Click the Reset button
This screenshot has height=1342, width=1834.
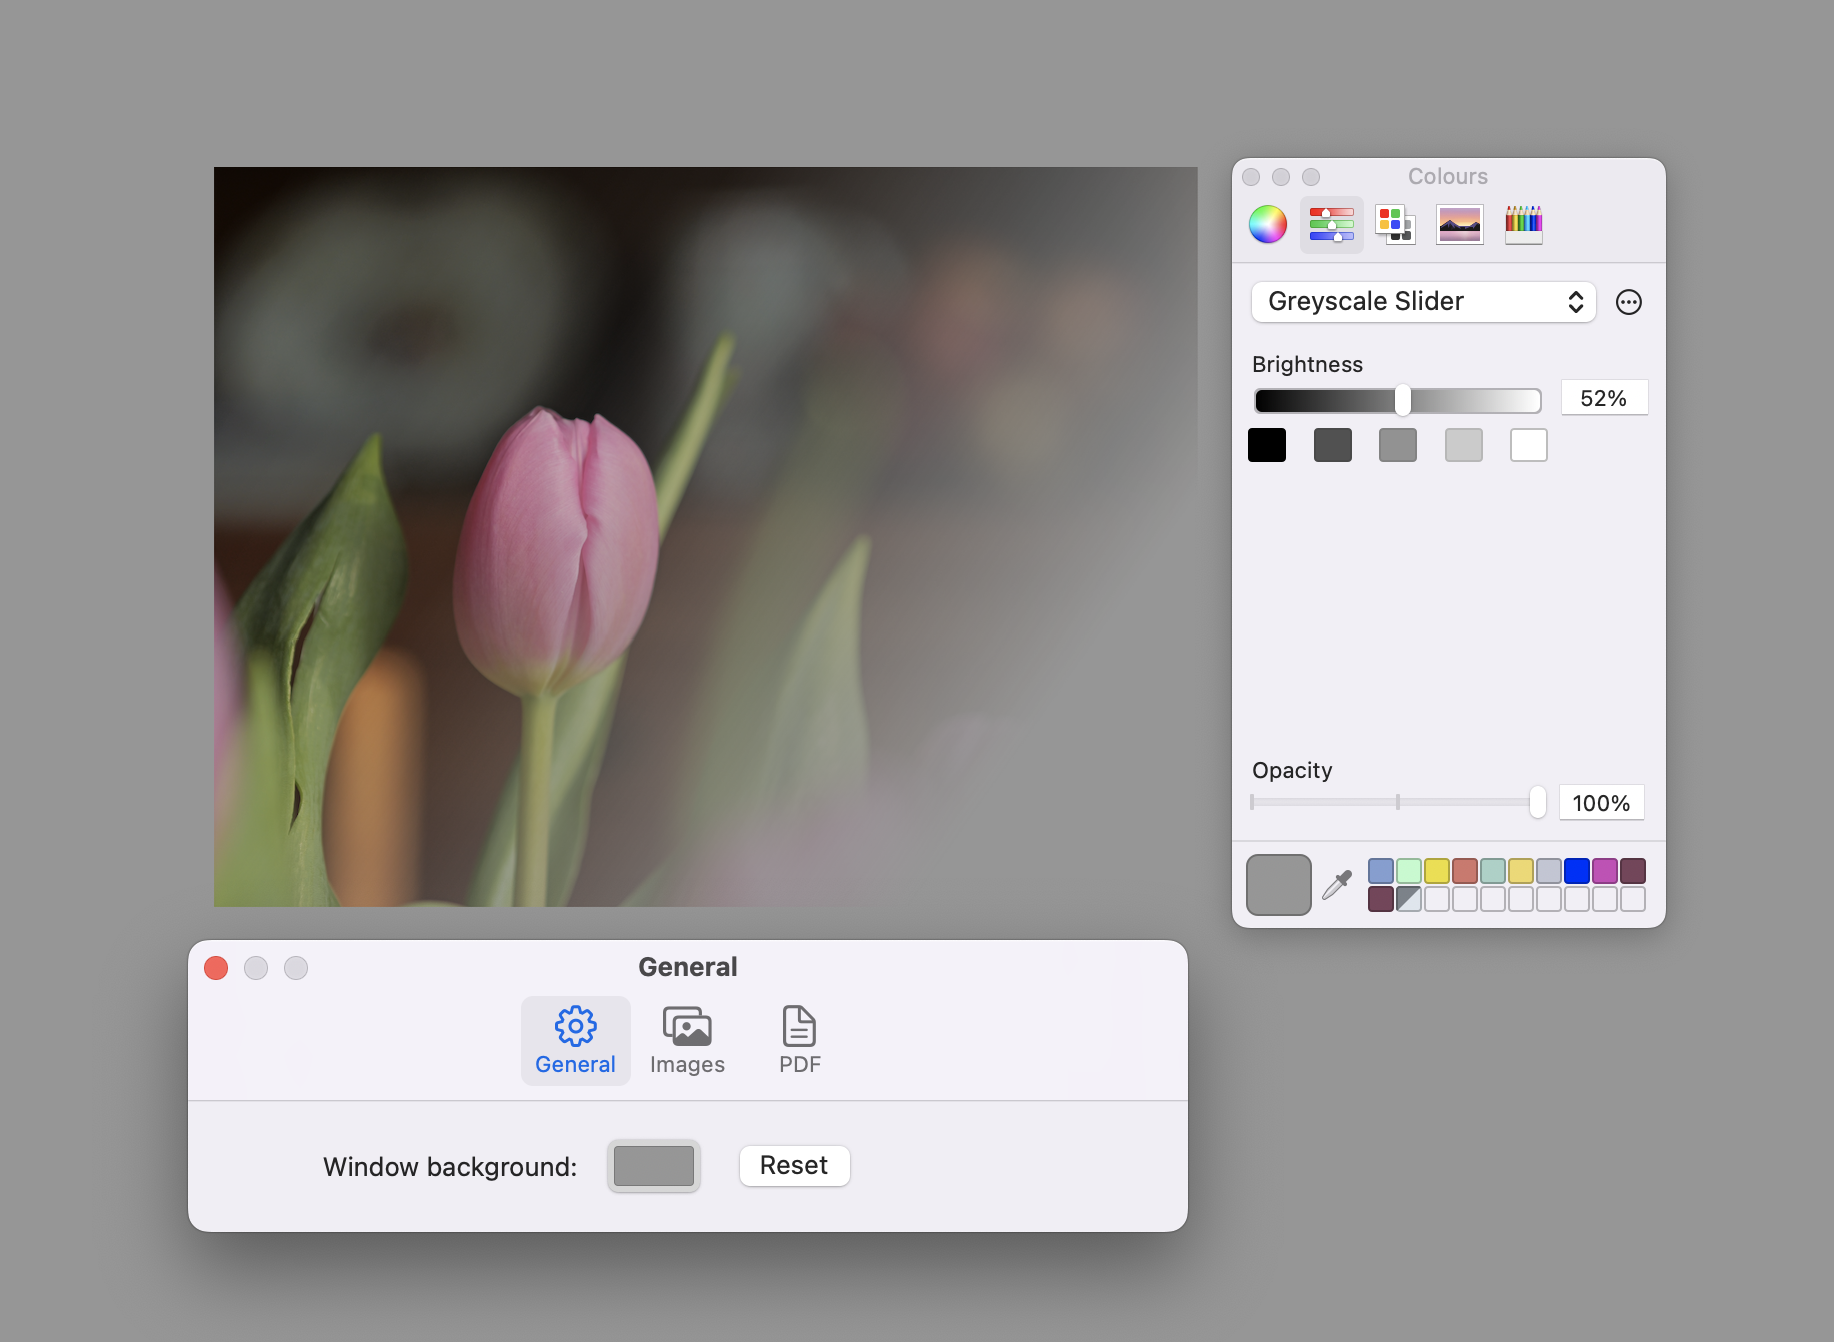click(x=794, y=1166)
